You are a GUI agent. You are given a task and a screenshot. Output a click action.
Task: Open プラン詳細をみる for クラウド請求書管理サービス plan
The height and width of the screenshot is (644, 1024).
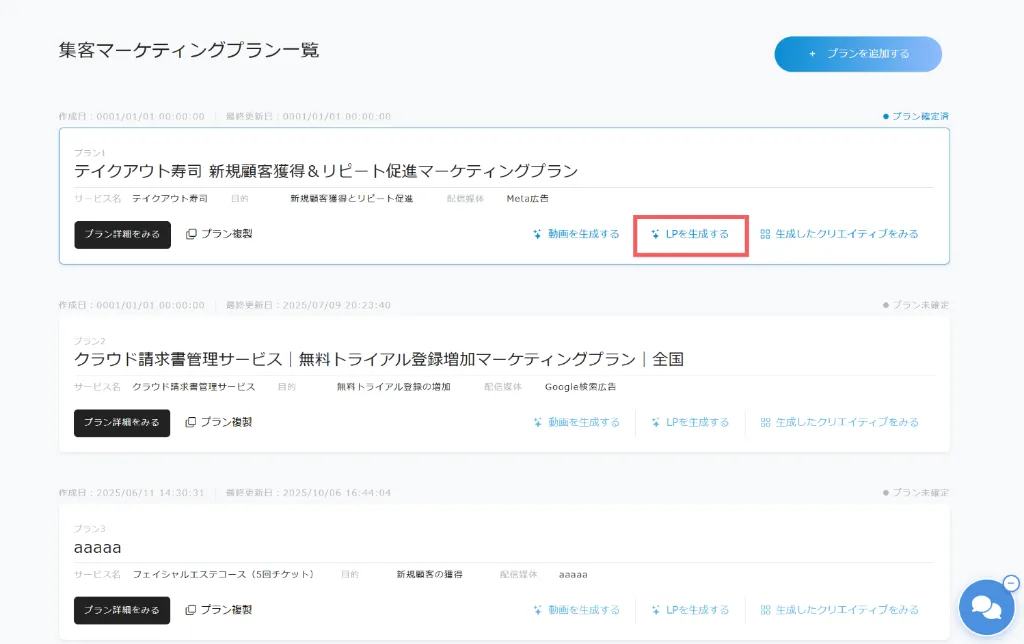click(122, 422)
